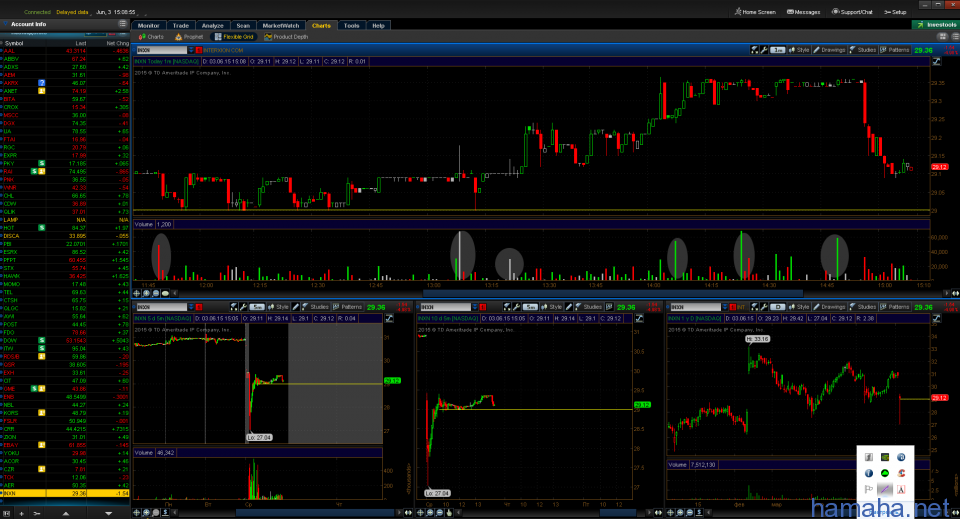
Task: Click the yellow icon on the ANET row
Action: click(x=42, y=91)
